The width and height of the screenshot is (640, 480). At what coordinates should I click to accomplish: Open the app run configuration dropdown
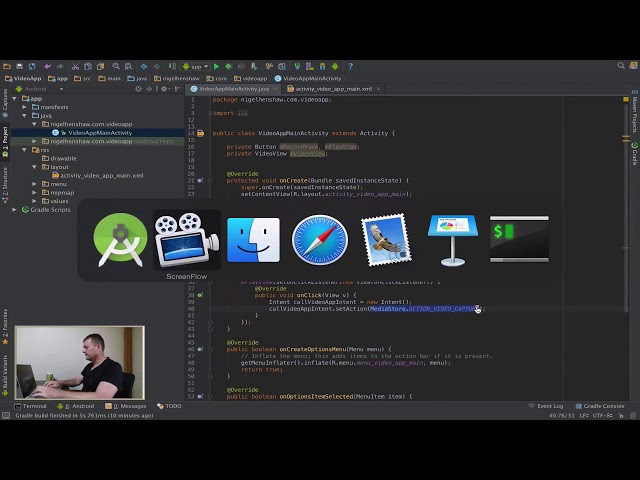195,67
